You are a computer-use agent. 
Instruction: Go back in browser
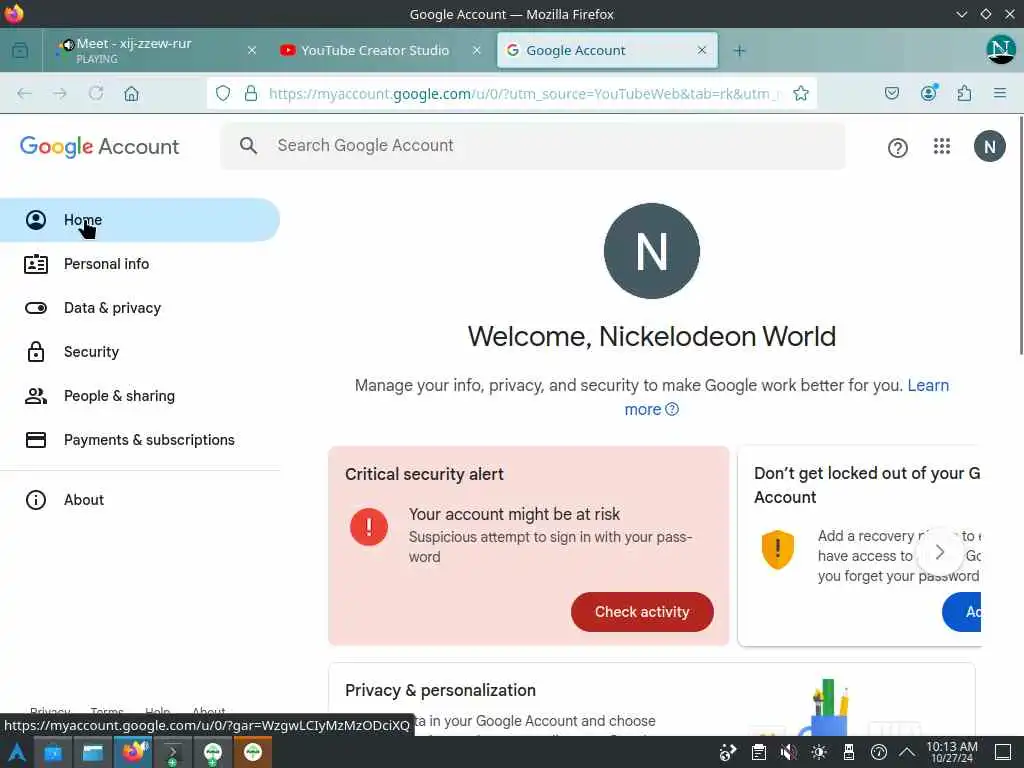pos(24,93)
